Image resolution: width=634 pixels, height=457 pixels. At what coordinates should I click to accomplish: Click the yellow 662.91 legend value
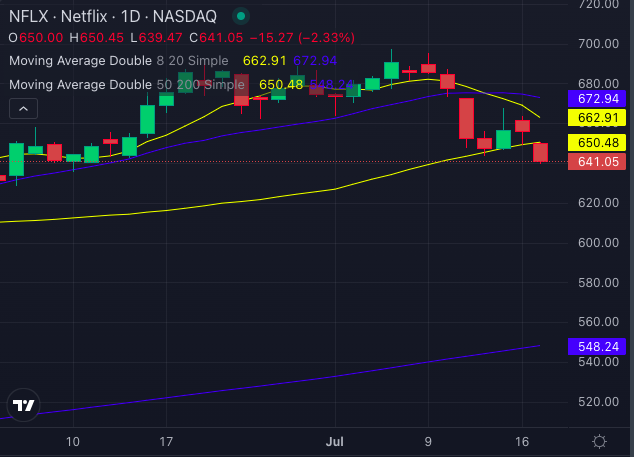tap(264, 61)
